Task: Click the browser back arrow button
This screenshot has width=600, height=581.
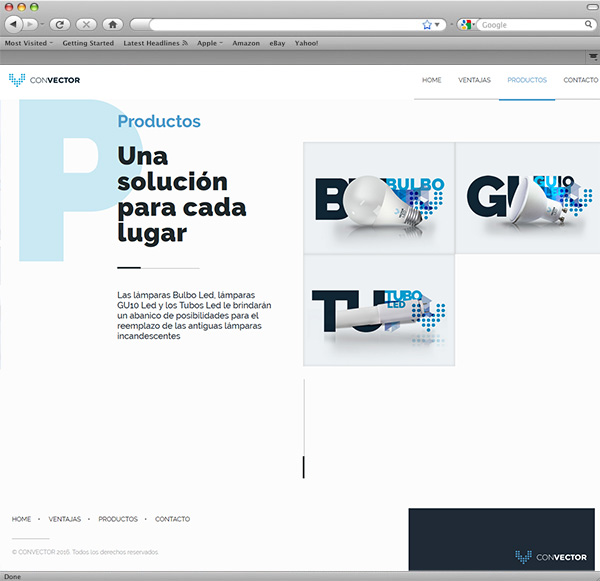Action: 14,24
